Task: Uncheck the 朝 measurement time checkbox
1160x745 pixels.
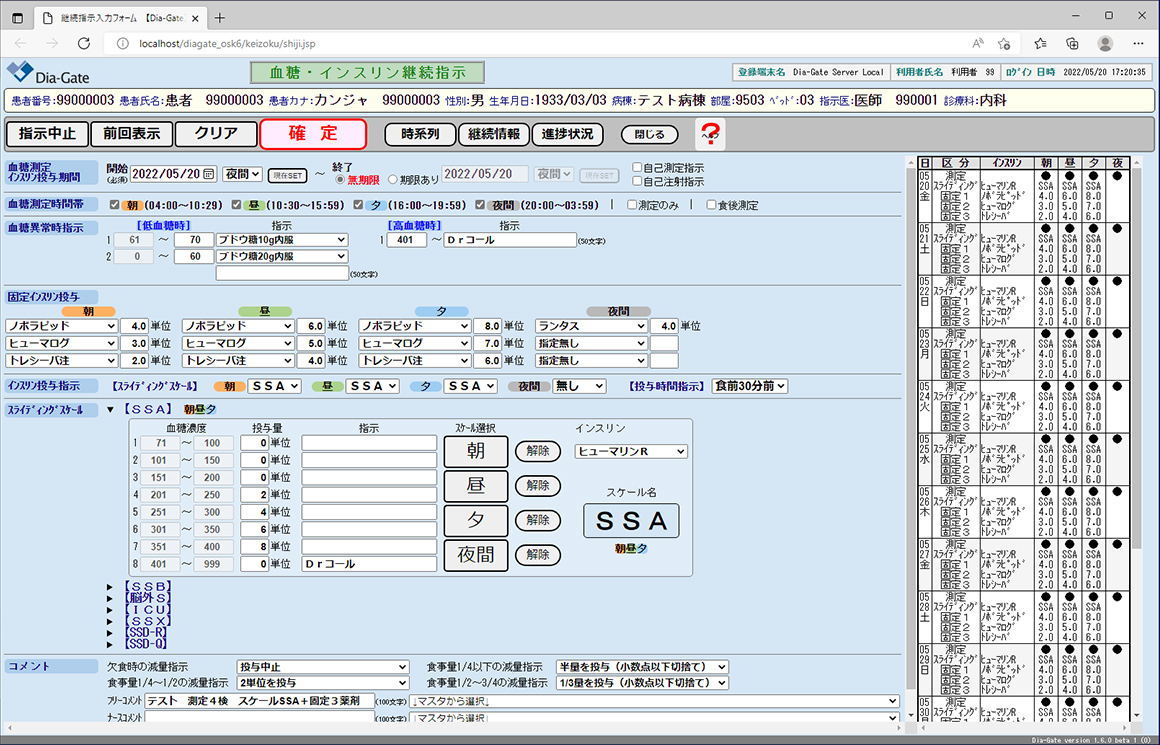Action: (114, 205)
